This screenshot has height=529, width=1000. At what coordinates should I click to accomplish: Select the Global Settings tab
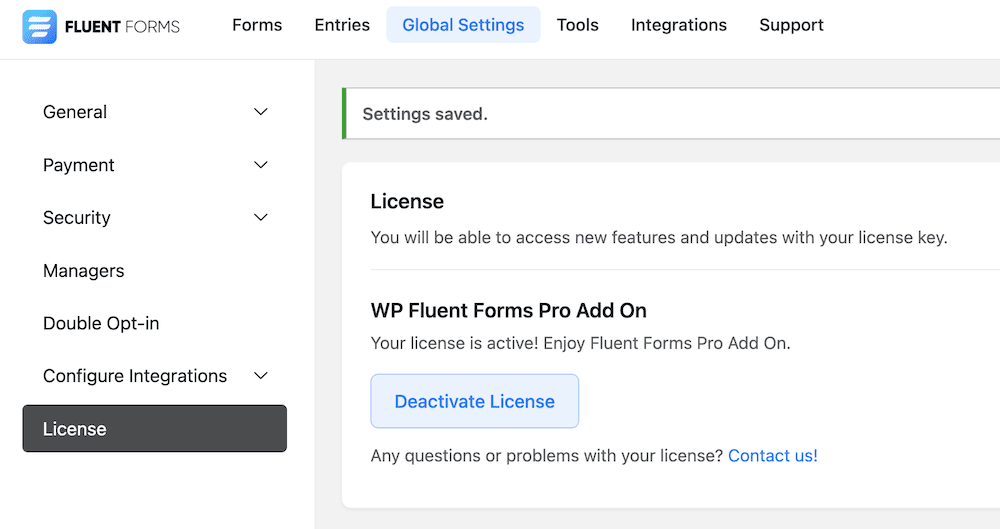(x=463, y=25)
